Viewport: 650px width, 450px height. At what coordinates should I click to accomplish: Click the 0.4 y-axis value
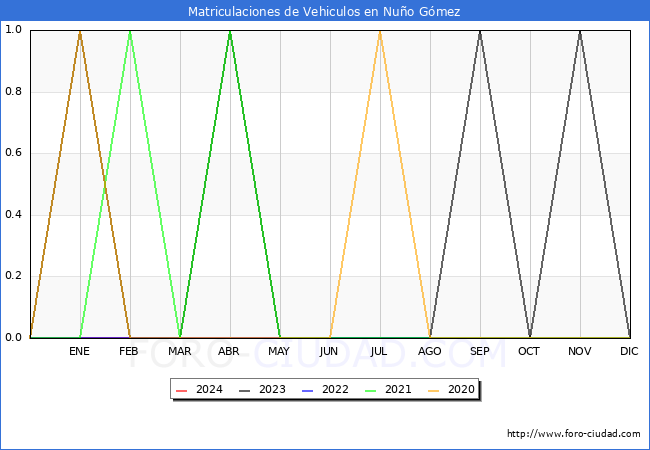click(x=13, y=215)
